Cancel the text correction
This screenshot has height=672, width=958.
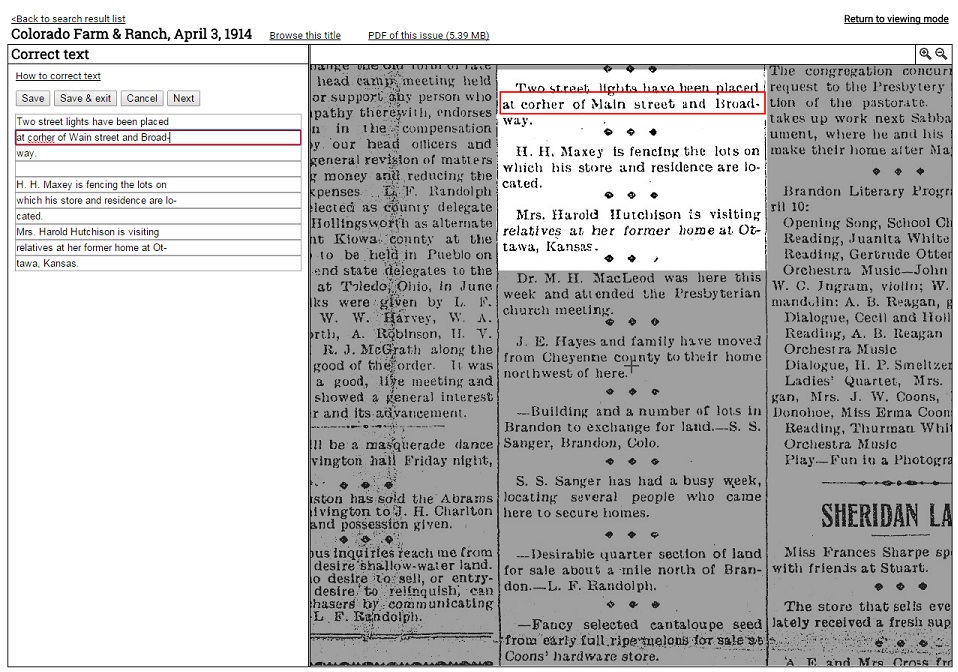pos(142,98)
